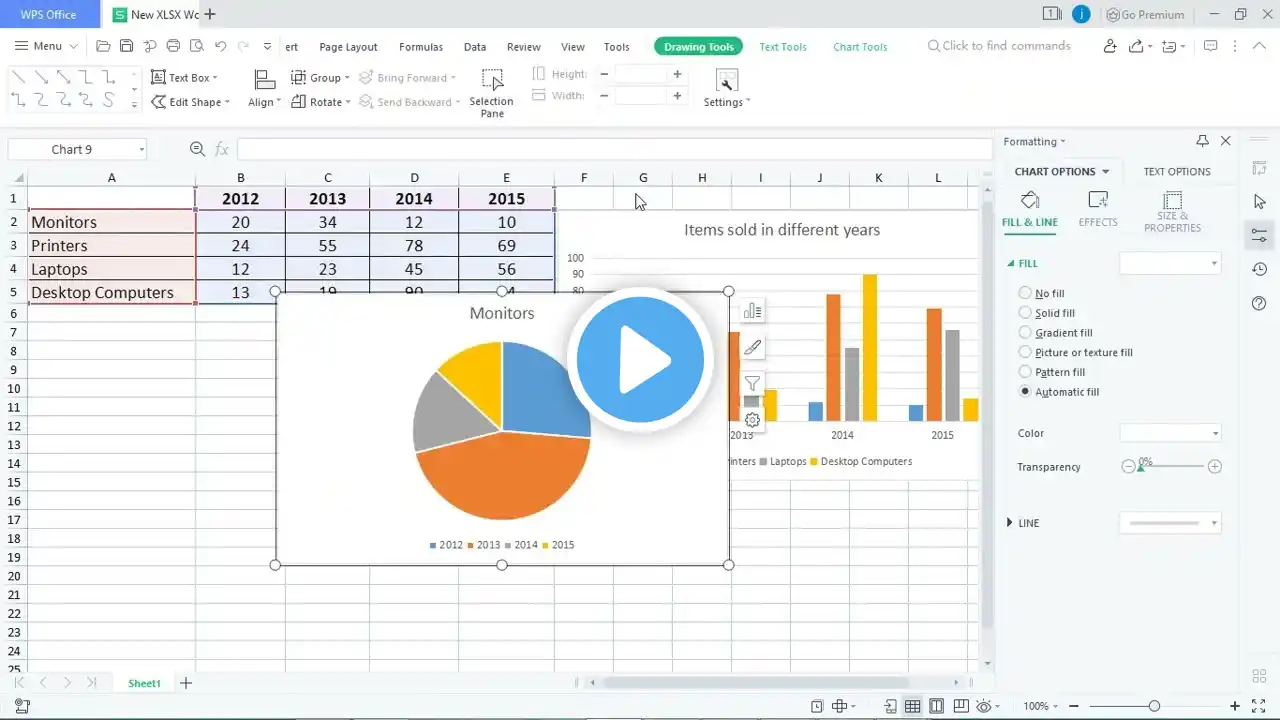This screenshot has height=720, width=1280.
Task: Close the Formatting pane
Action: 1226,141
